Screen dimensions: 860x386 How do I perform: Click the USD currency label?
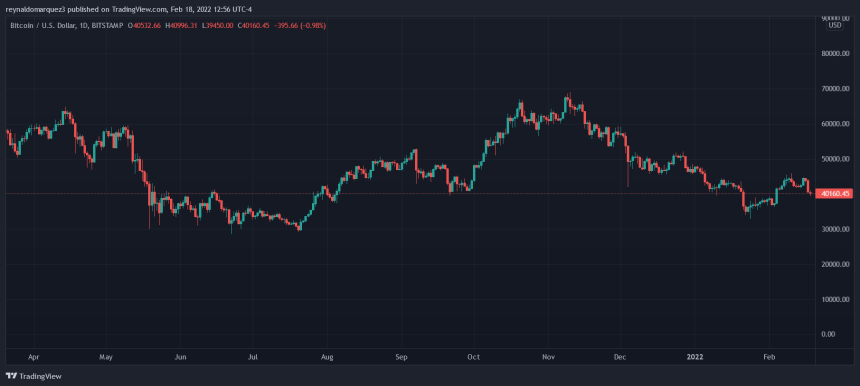tap(835, 25)
